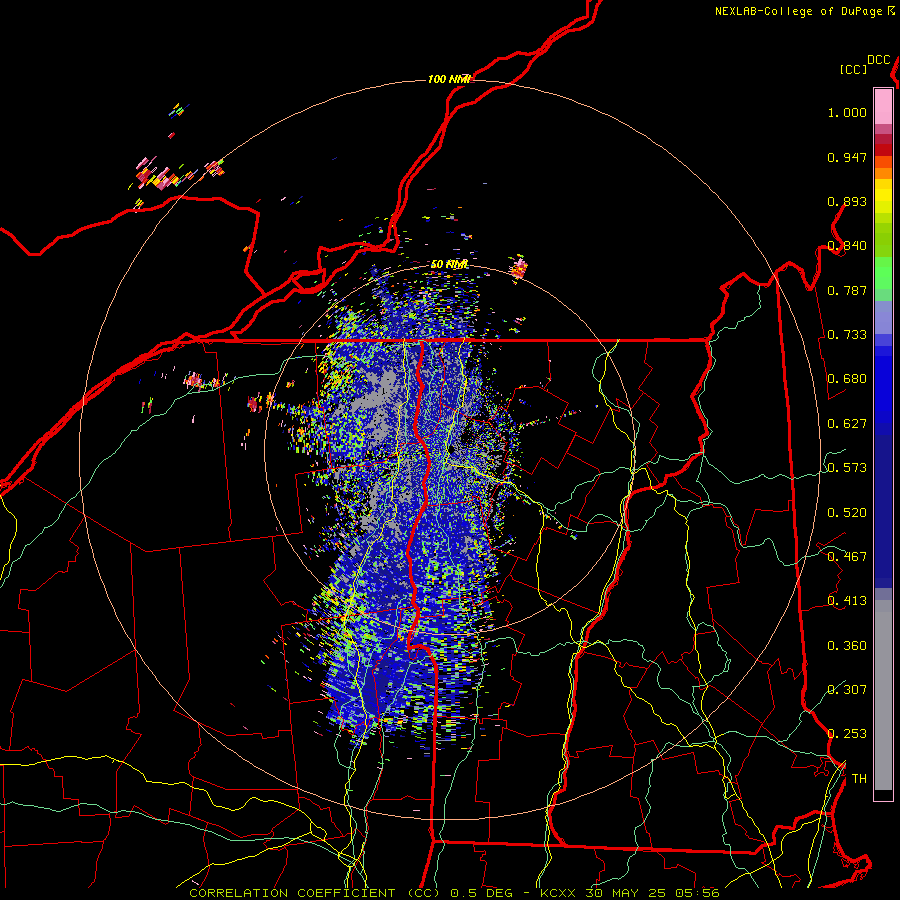Select the 0.467 legend value
900x900 pixels.
click(x=847, y=557)
